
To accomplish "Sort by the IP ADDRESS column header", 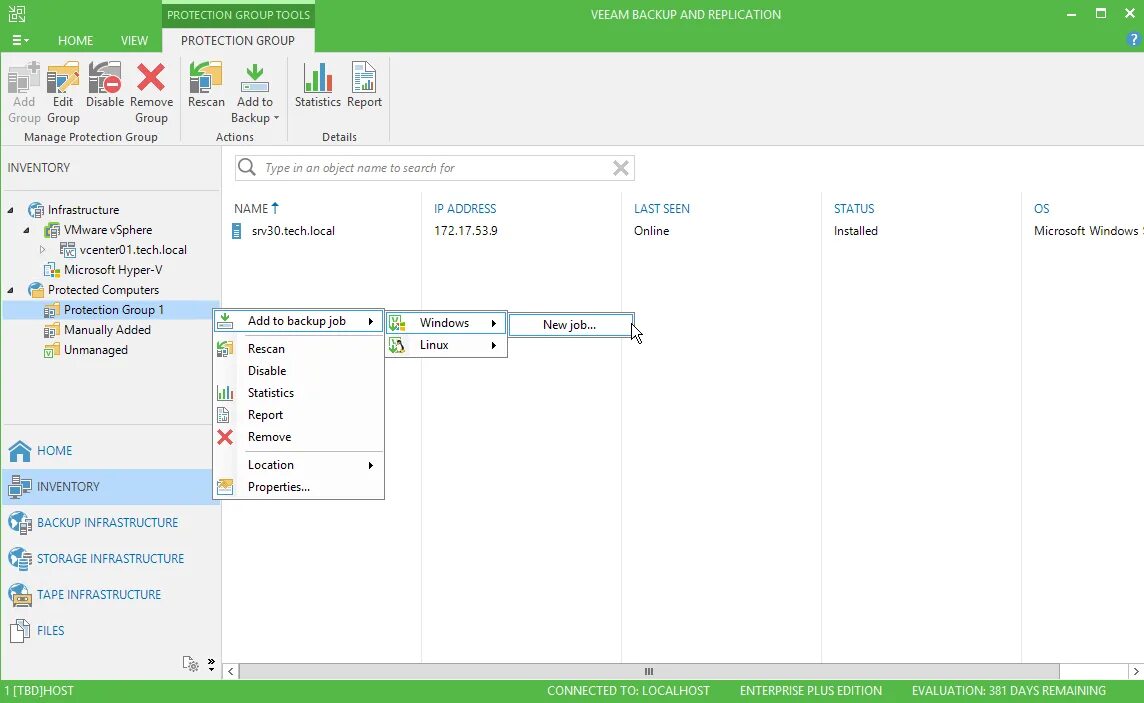I will click(x=465, y=209).
